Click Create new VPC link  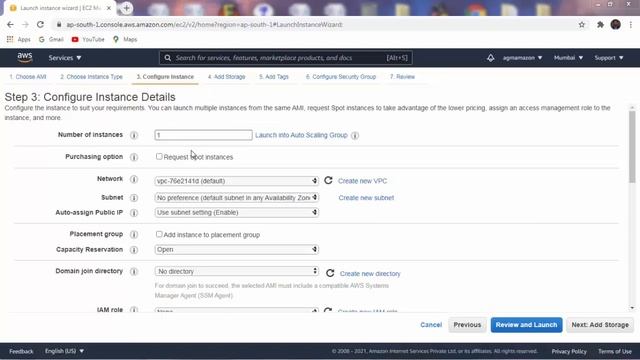point(362,181)
